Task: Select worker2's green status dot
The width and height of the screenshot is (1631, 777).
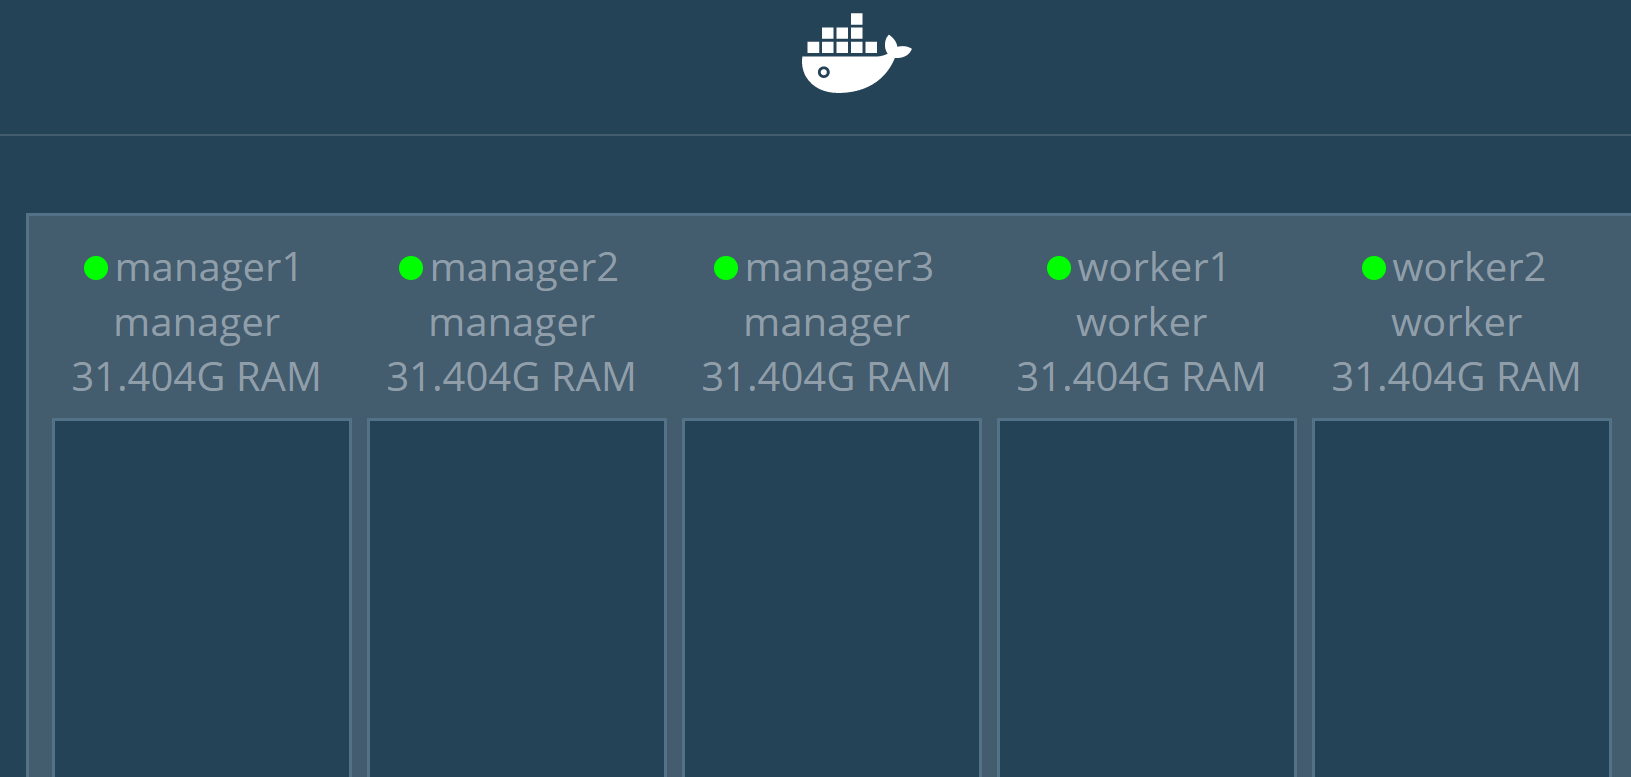Action: click(1374, 268)
